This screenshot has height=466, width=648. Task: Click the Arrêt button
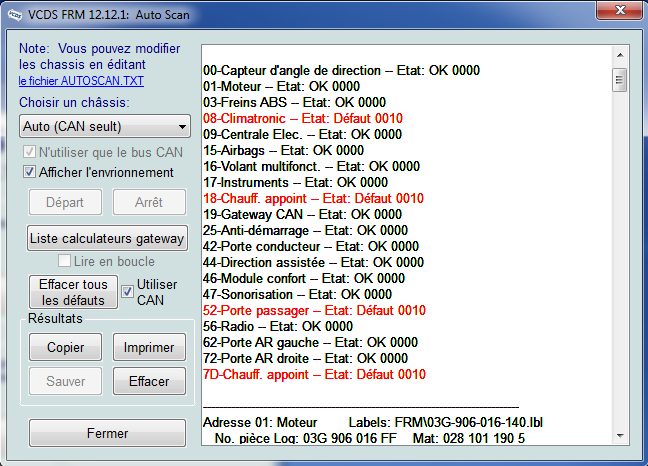(149, 202)
